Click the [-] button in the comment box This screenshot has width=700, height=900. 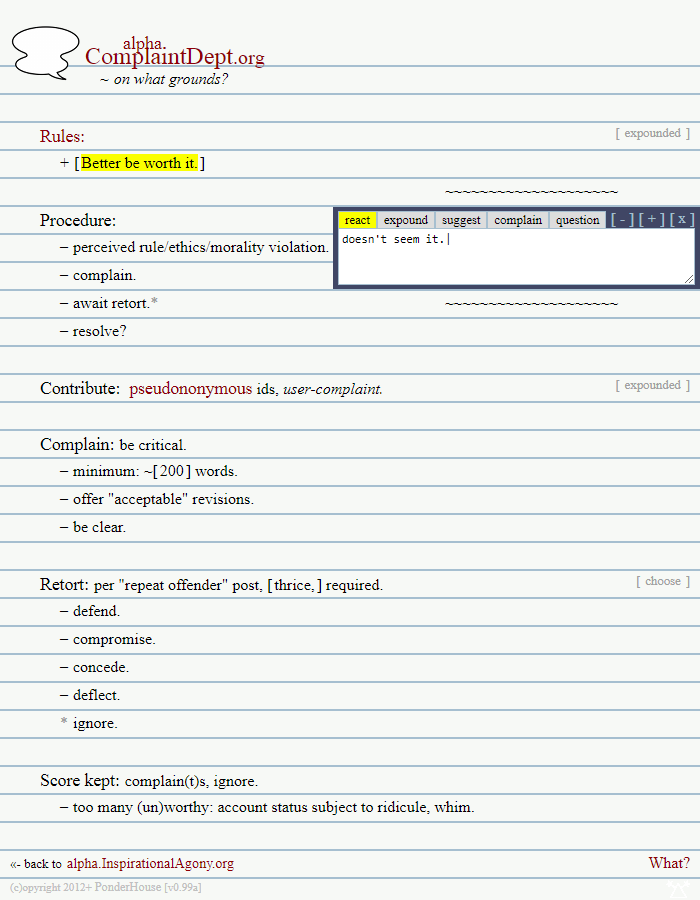623,219
